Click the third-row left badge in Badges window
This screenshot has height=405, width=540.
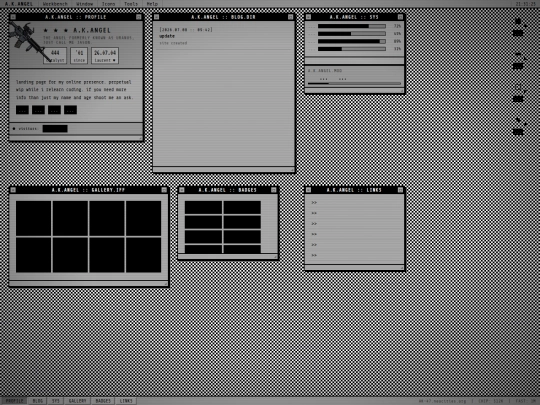[x=203, y=237]
